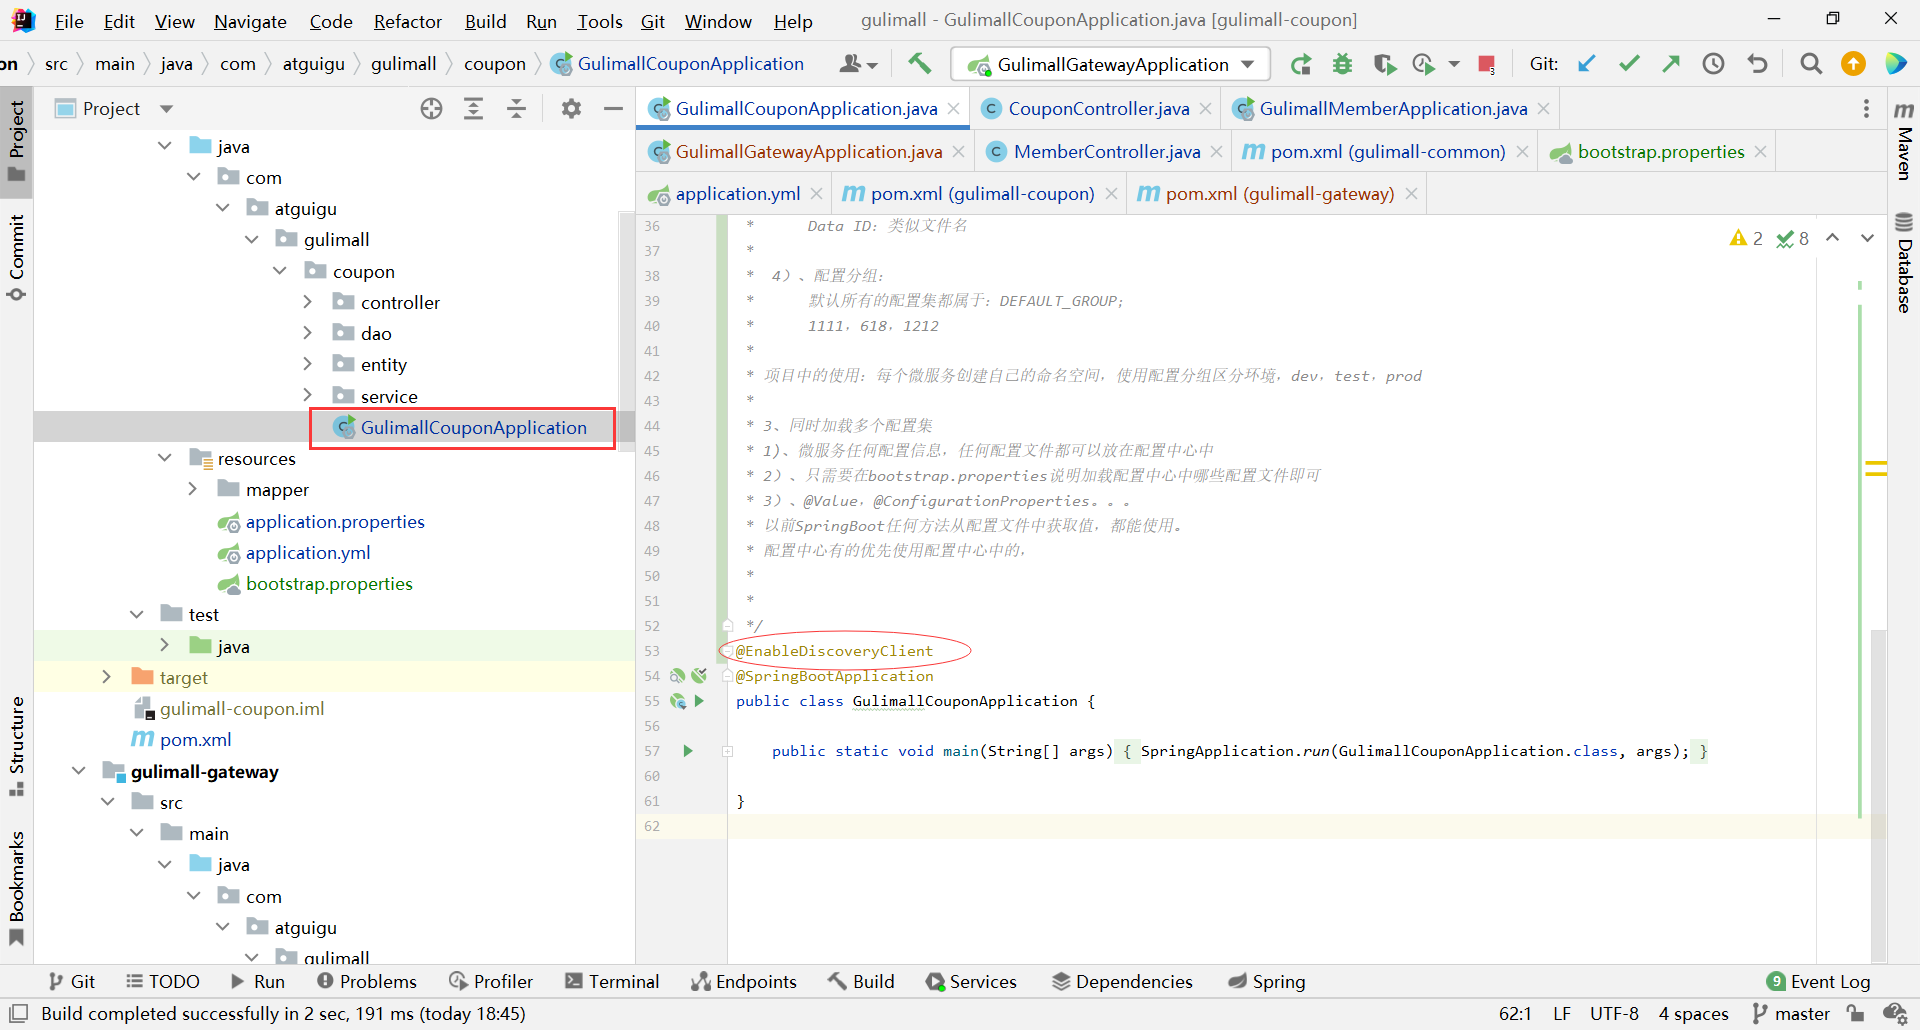Expand the mapper folder
The image size is (1920, 1030).
pyautogui.click(x=193, y=489)
